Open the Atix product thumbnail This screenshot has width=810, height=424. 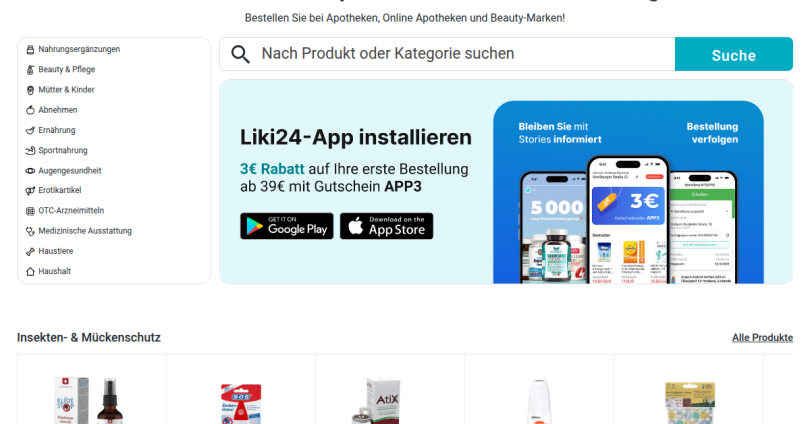378,400
